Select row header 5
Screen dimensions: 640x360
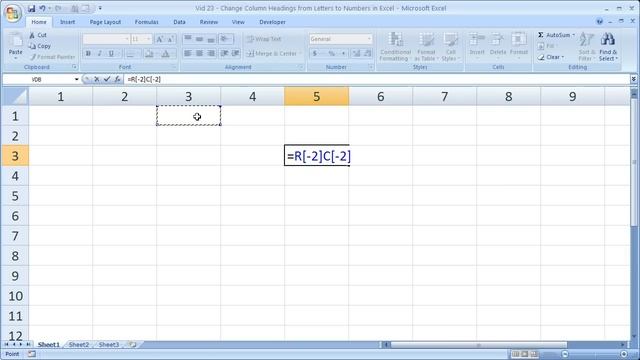[15, 196]
